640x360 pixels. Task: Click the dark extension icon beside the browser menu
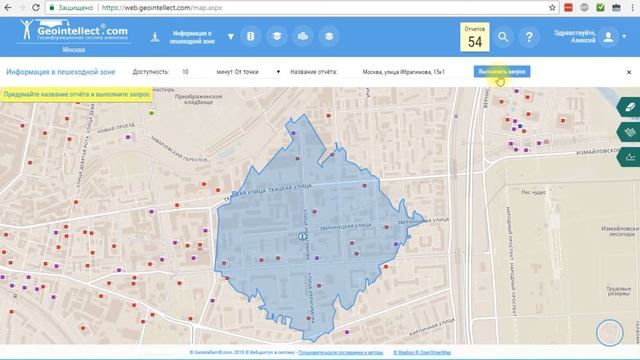[616, 7]
